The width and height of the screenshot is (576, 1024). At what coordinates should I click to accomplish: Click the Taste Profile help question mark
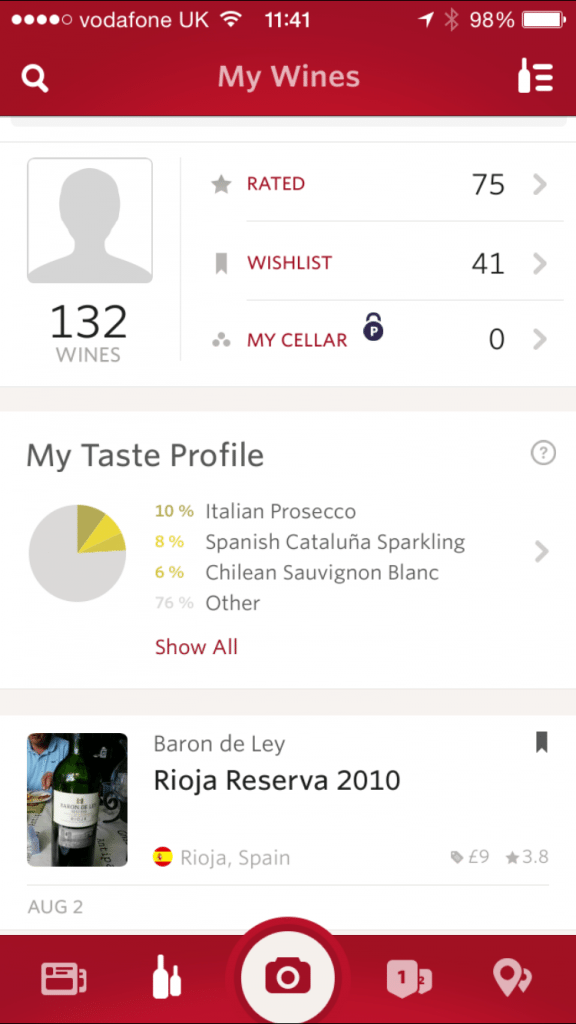(x=543, y=453)
